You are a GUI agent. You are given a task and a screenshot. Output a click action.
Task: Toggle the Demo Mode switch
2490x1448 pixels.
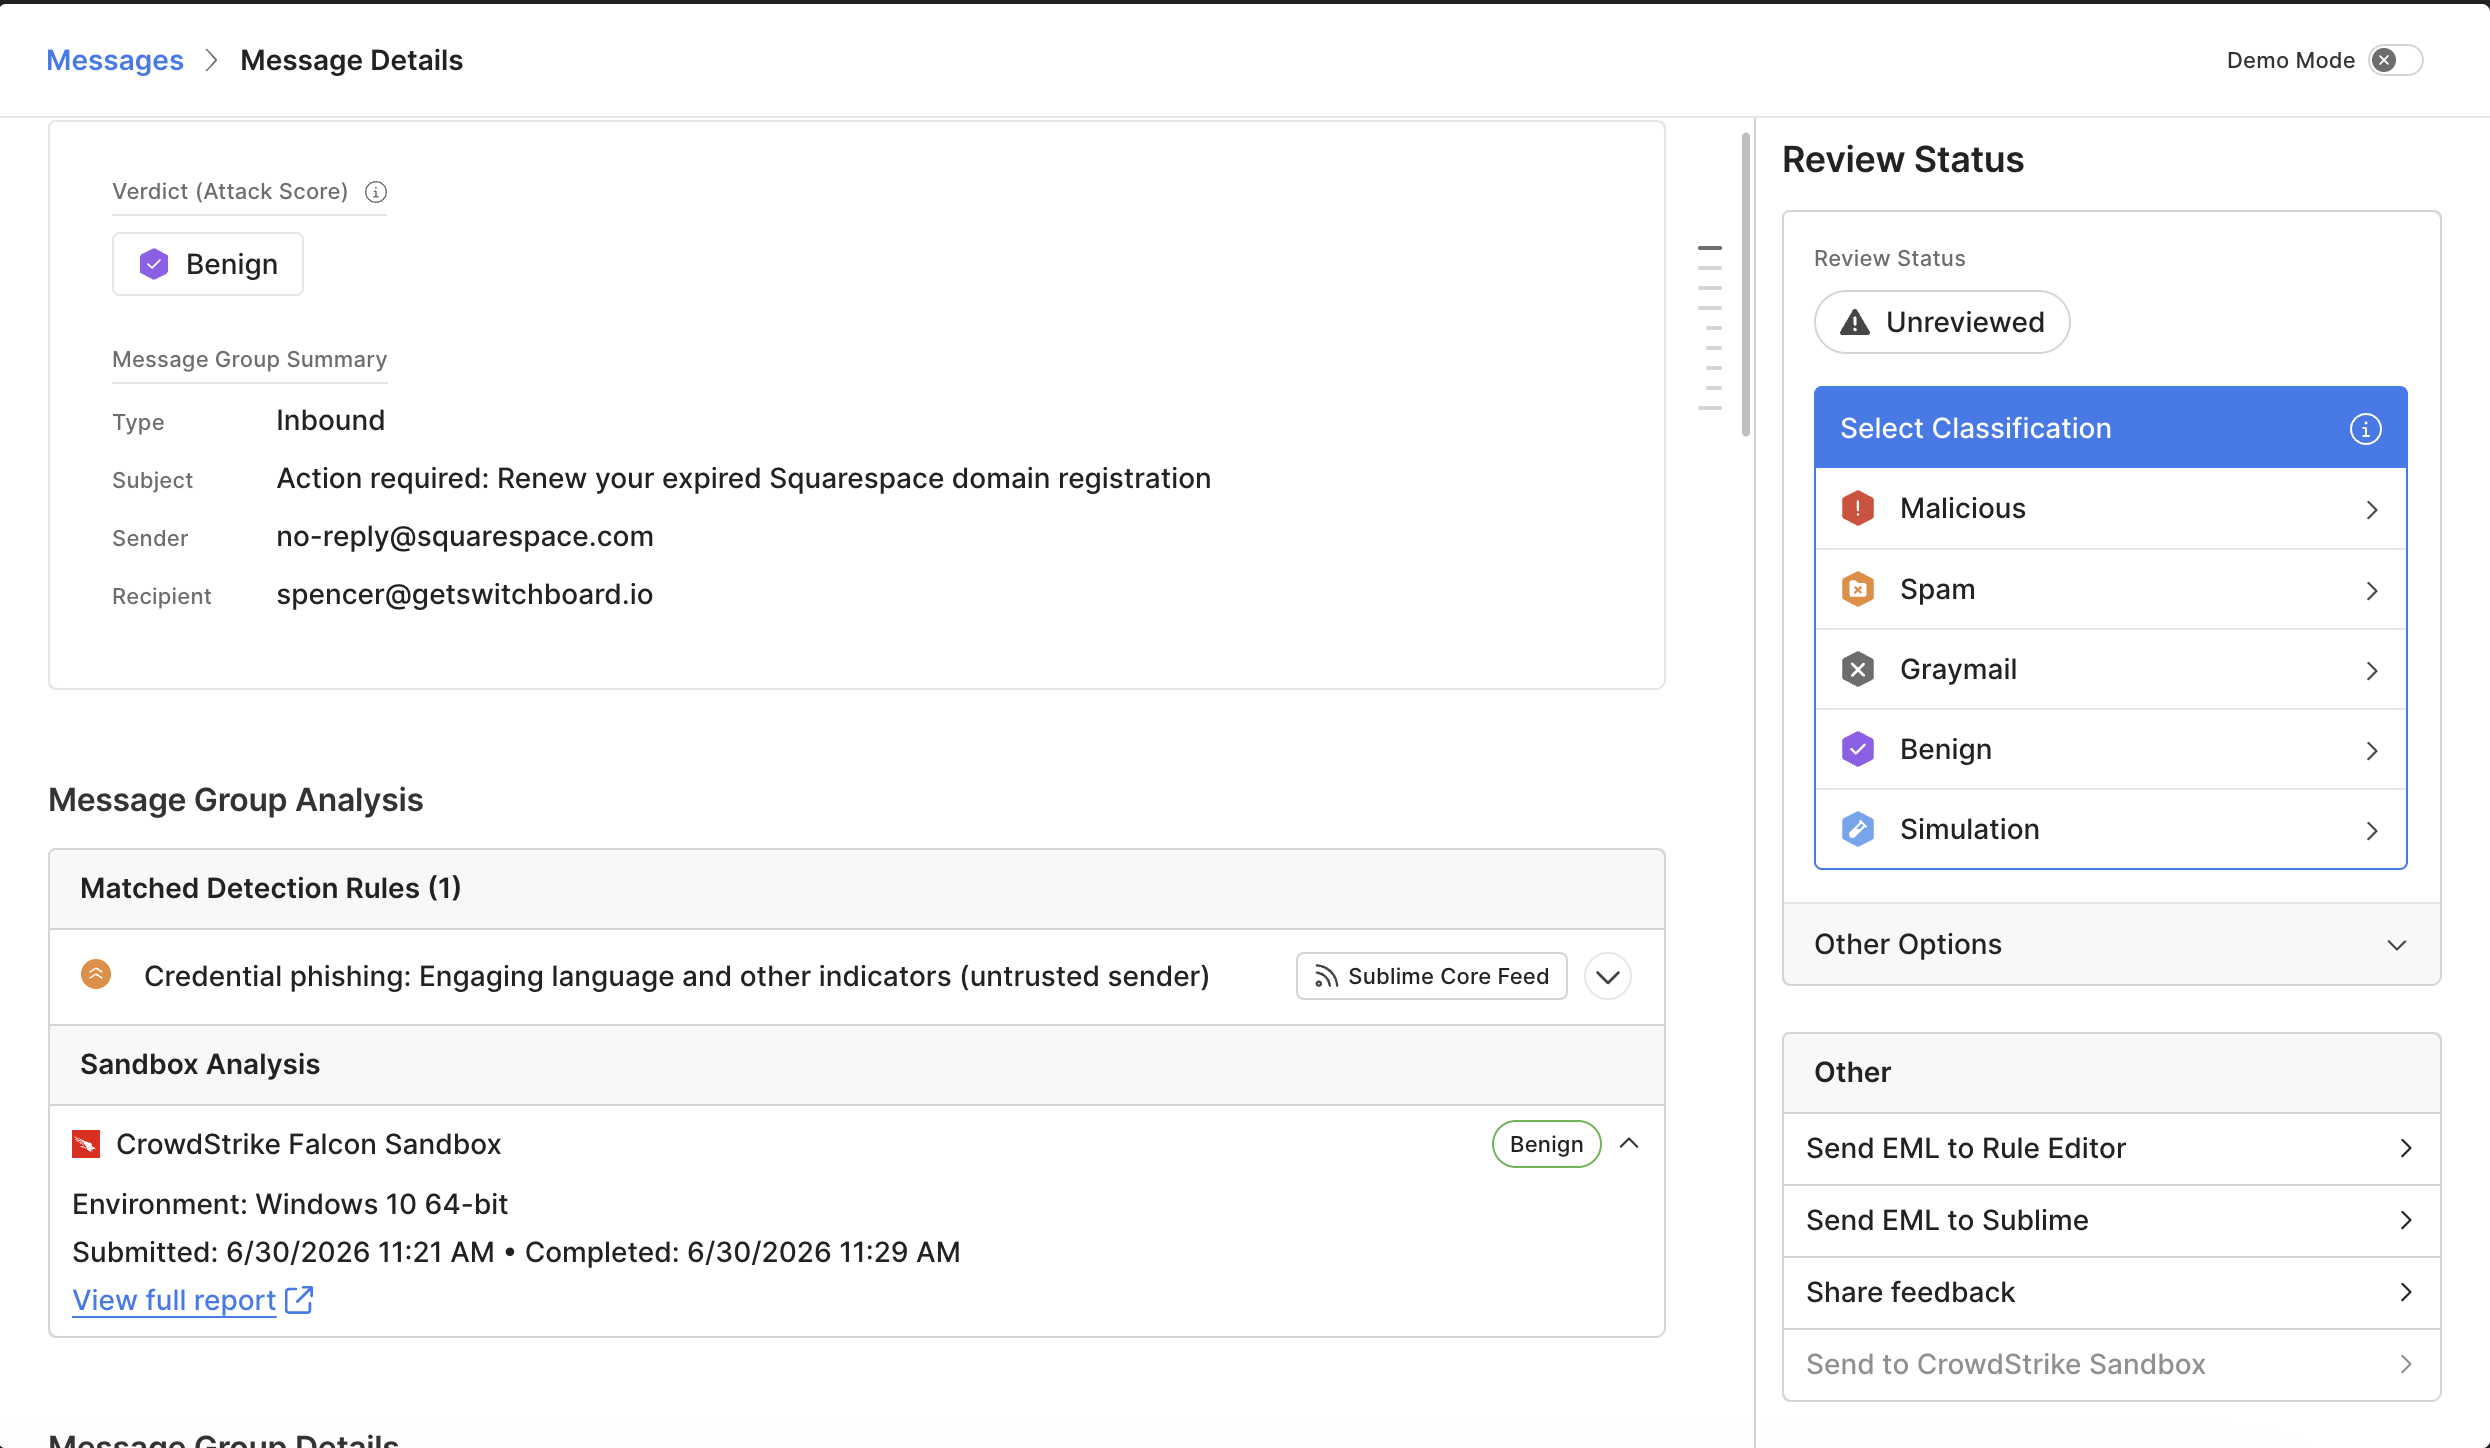click(2395, 60)
